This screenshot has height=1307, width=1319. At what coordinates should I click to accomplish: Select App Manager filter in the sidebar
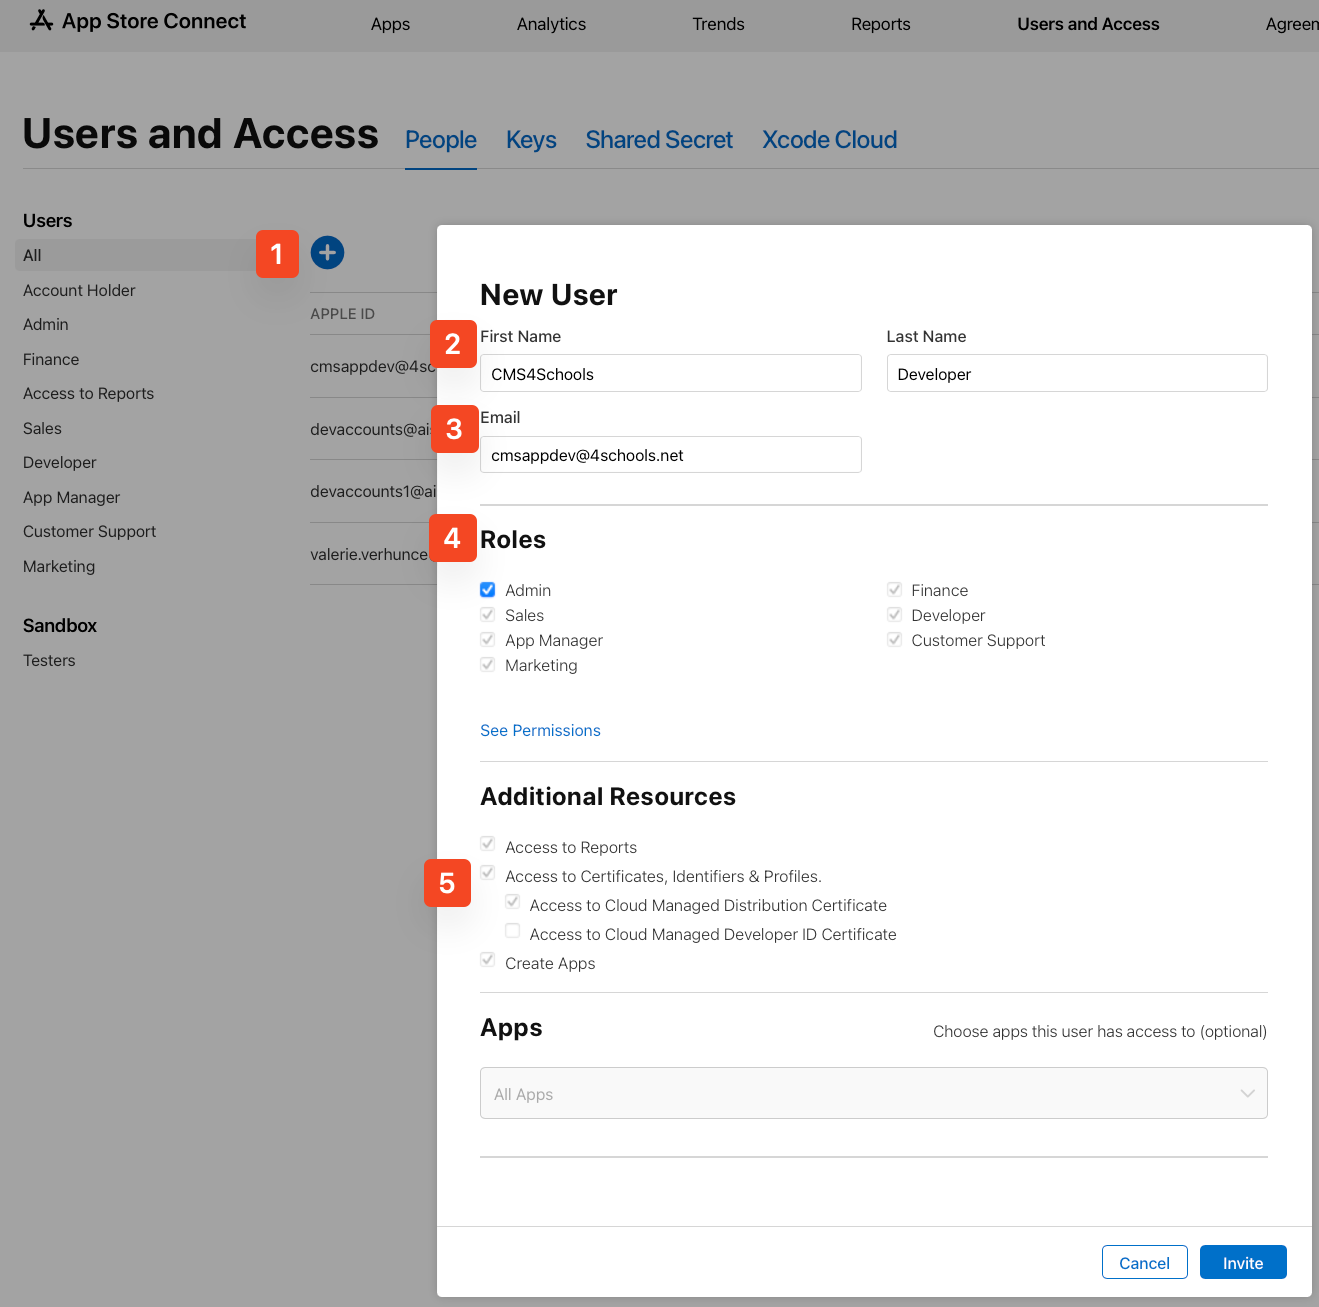pos(71,497)
